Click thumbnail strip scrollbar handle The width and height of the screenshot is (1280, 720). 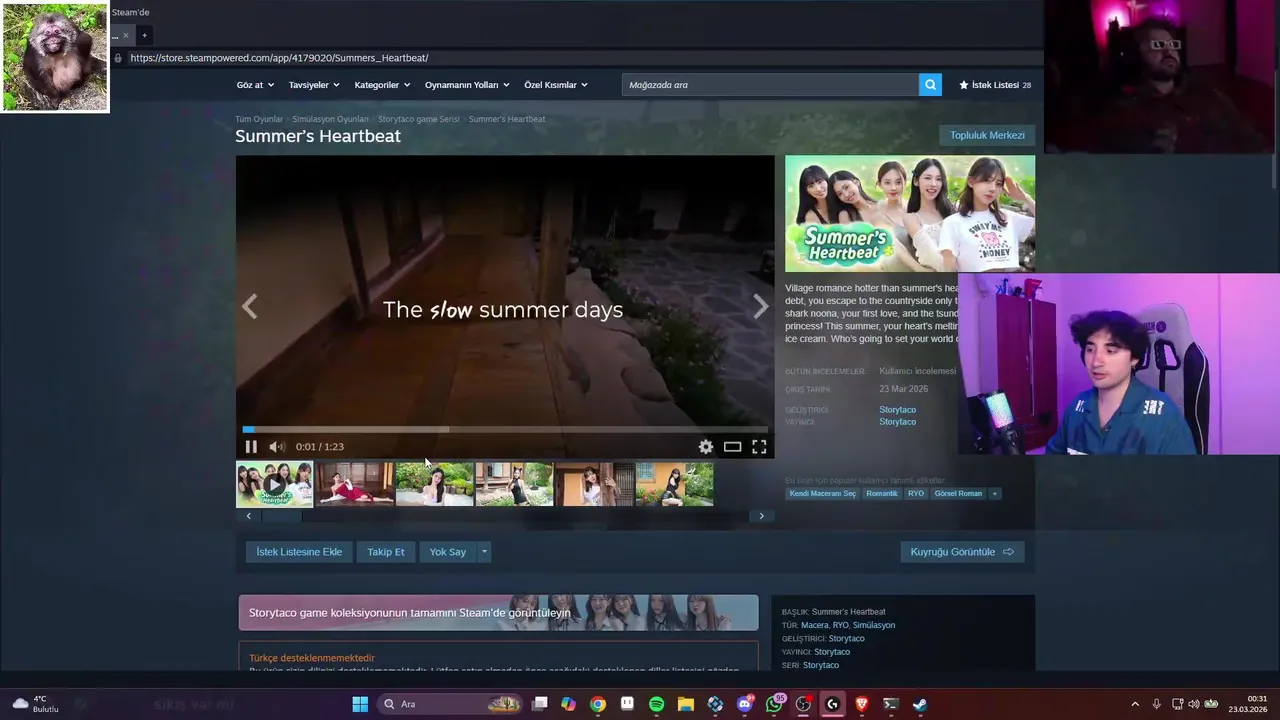click(x=281, y=516)
